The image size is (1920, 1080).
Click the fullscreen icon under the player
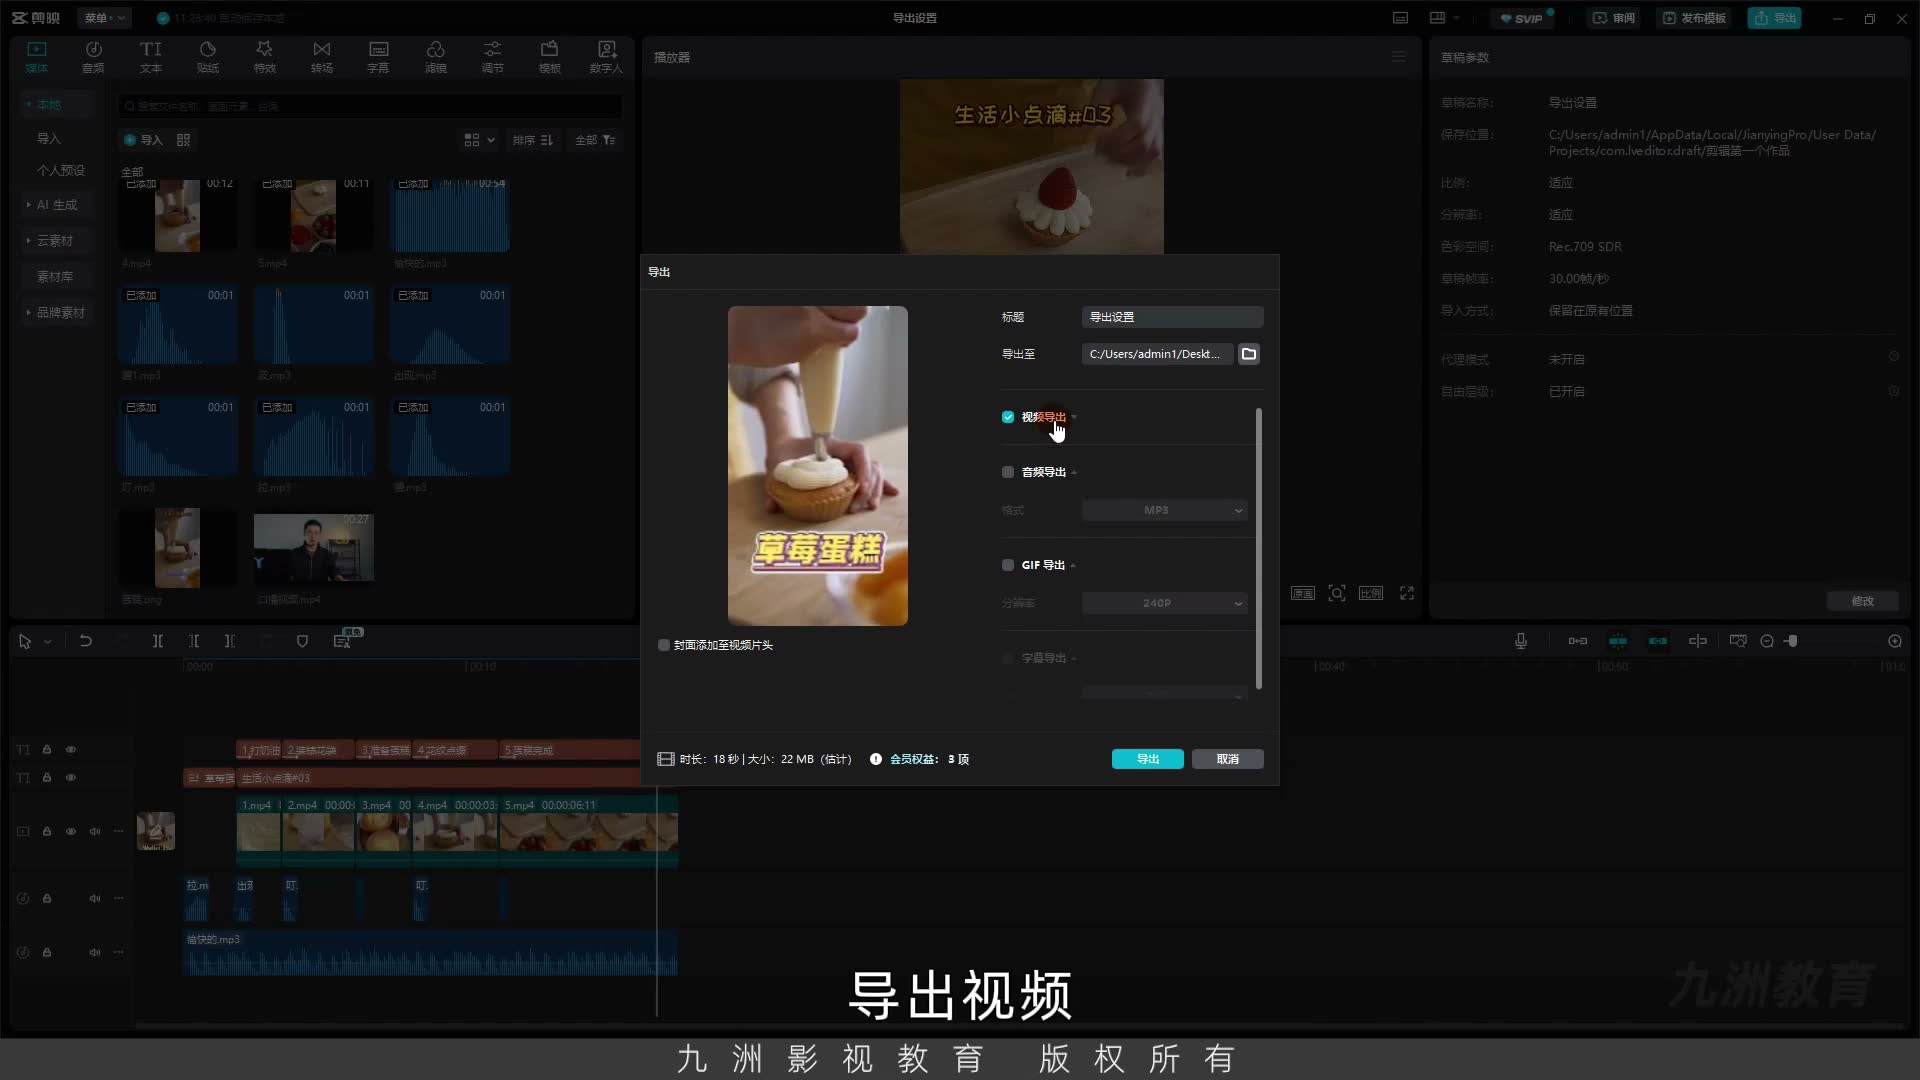pos(1407,593)
